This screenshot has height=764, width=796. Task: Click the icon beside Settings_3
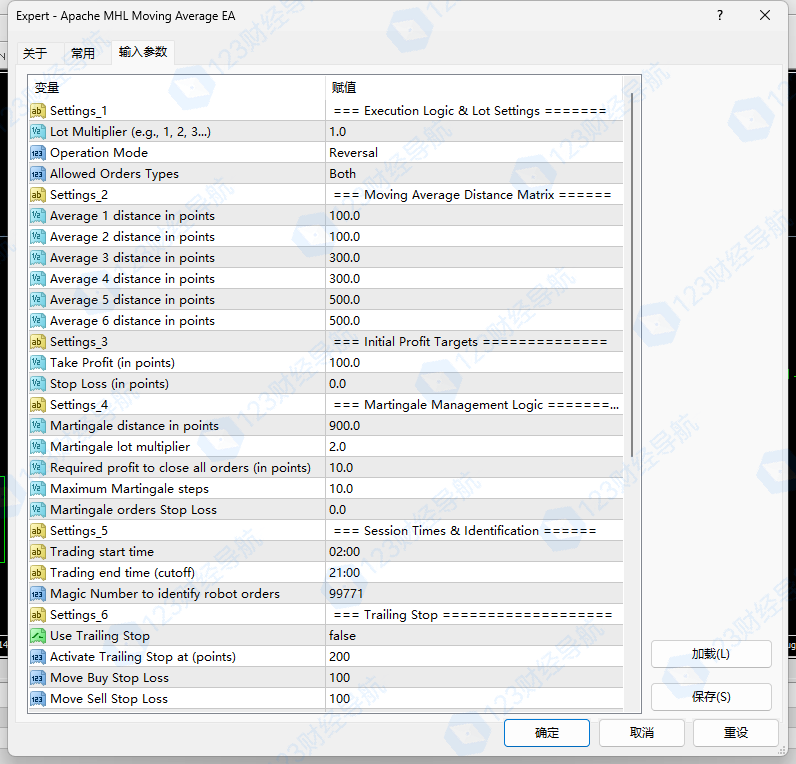tap(38, 342)
